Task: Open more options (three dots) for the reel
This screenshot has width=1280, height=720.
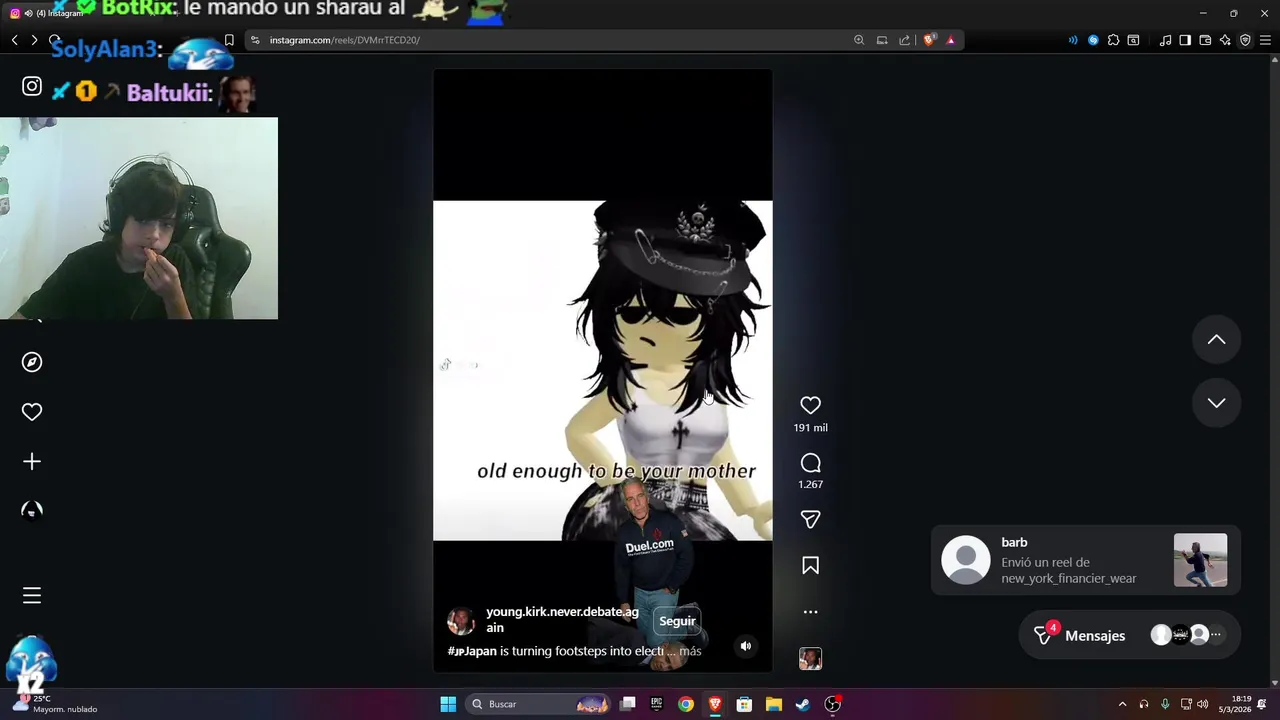Action: [810, 612]
